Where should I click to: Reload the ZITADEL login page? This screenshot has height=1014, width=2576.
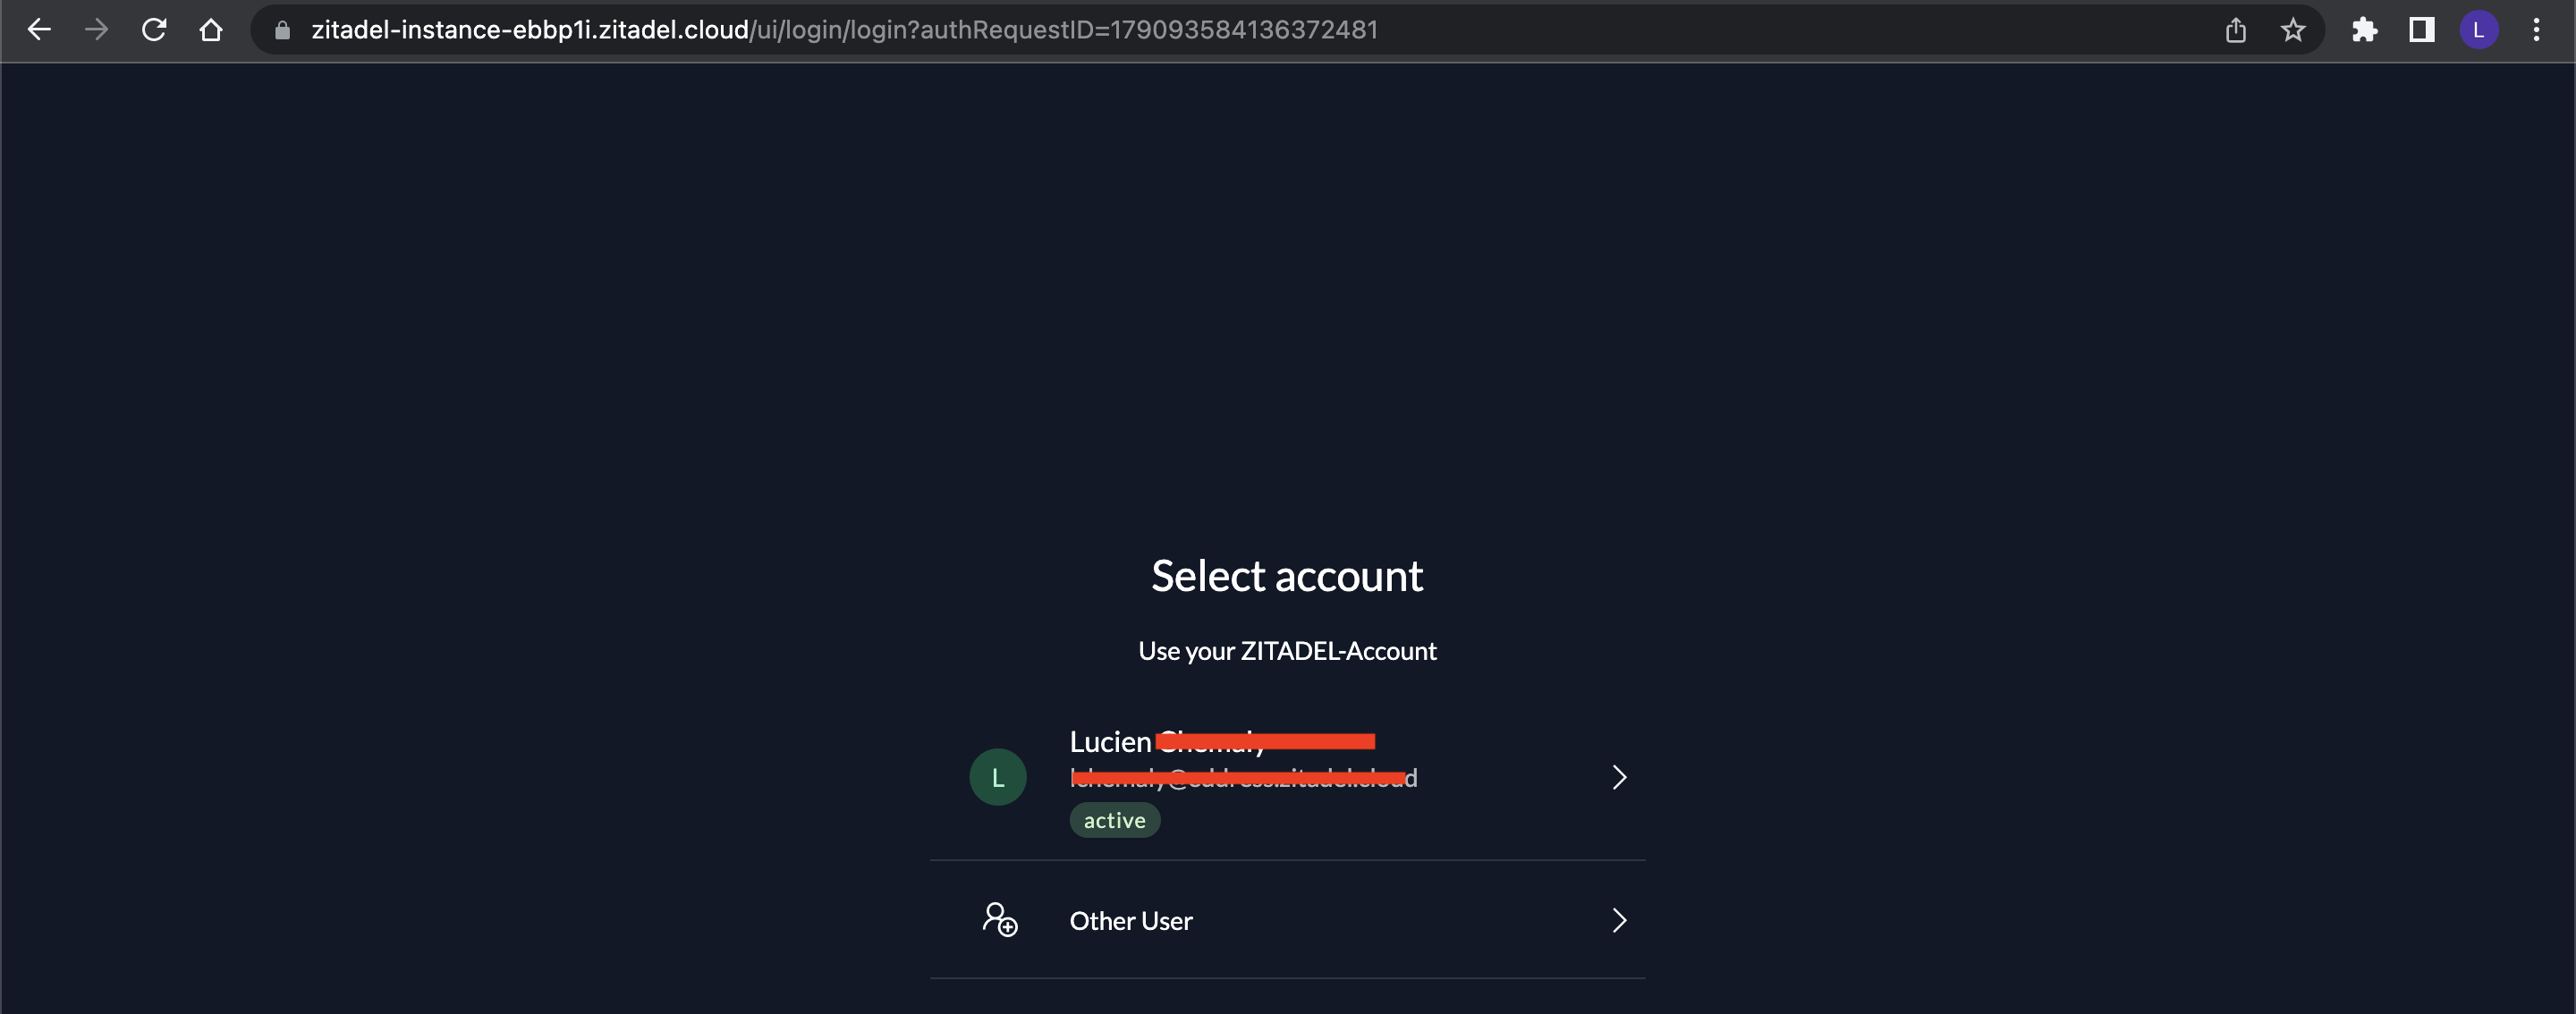click(x=153, y=30)
